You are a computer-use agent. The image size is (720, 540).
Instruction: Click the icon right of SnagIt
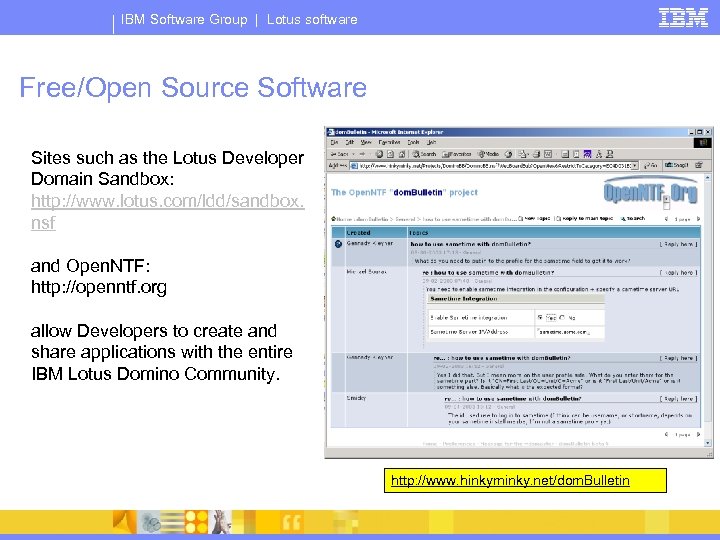tap(699, 165)
